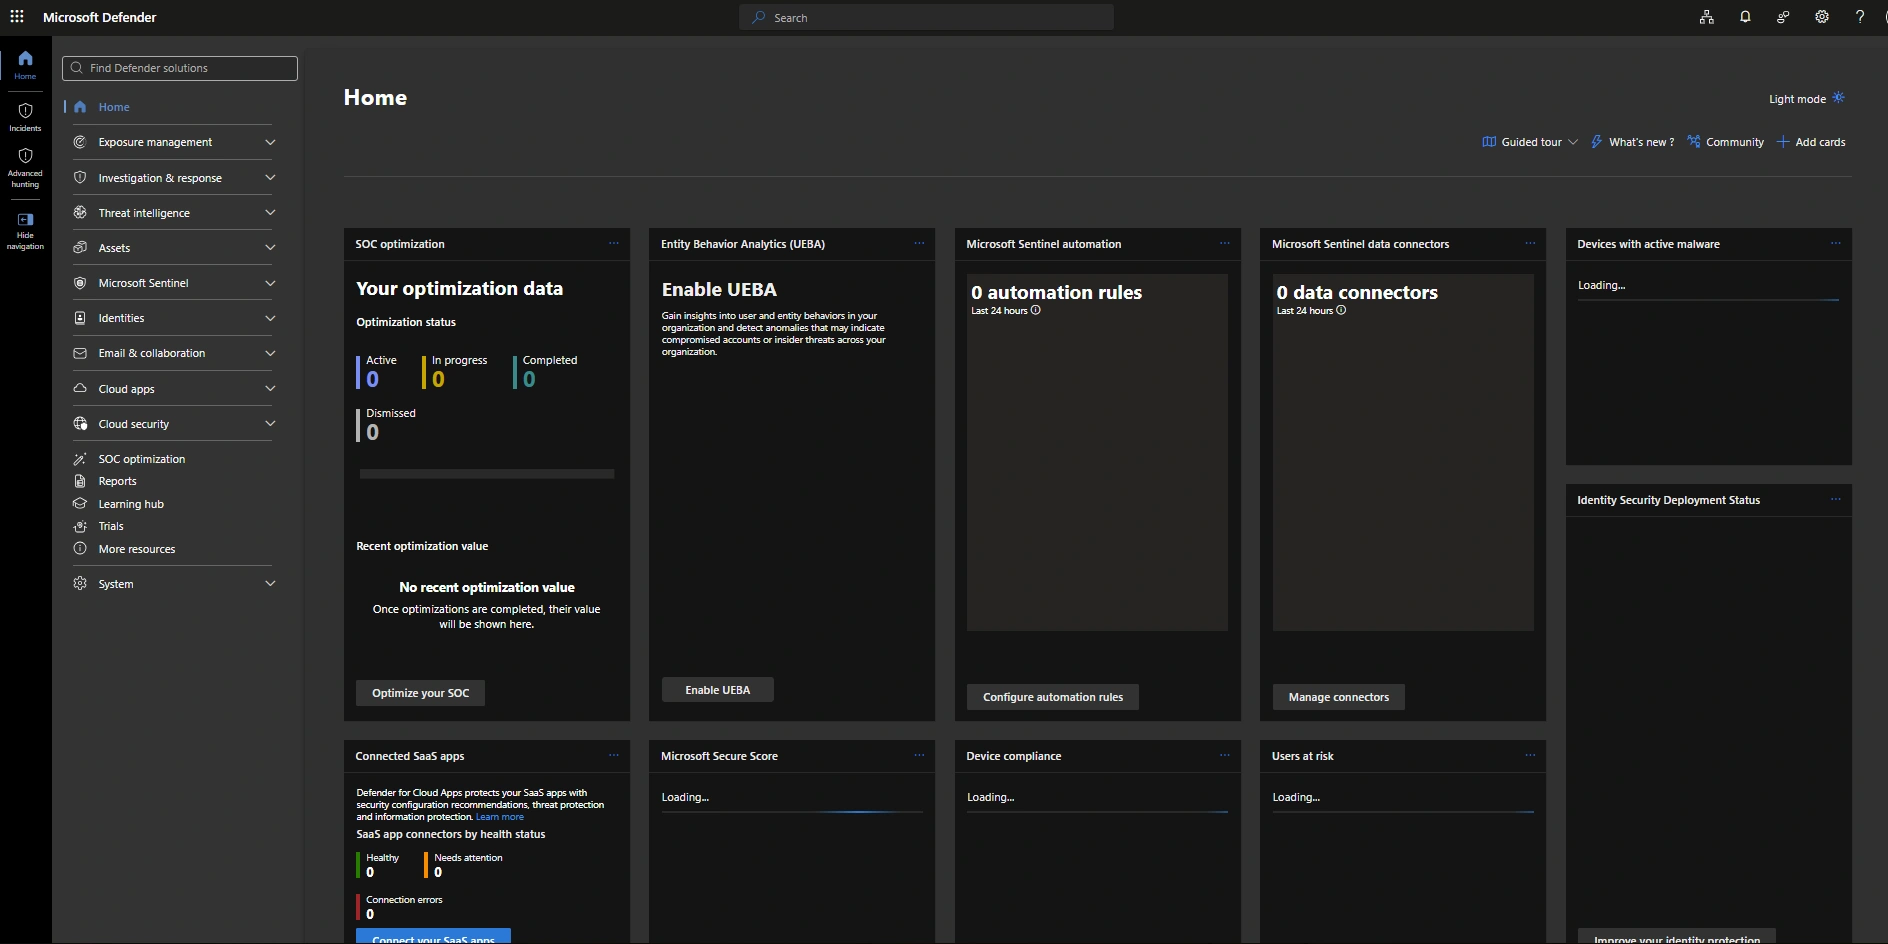
Task: Click the SOC optimization sidebar icon
Action: [80, 459]
